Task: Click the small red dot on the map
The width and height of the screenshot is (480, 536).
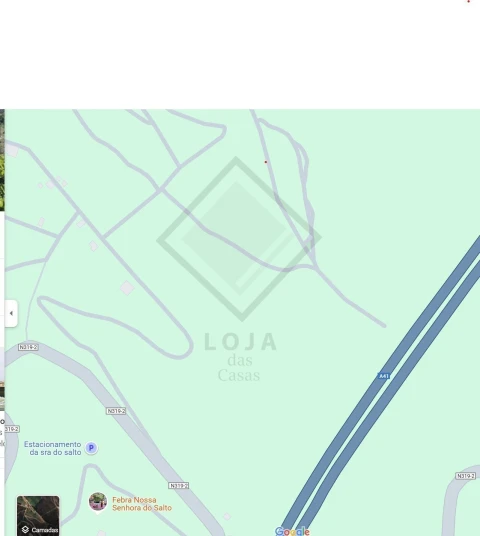Action: tap(266, 162)
